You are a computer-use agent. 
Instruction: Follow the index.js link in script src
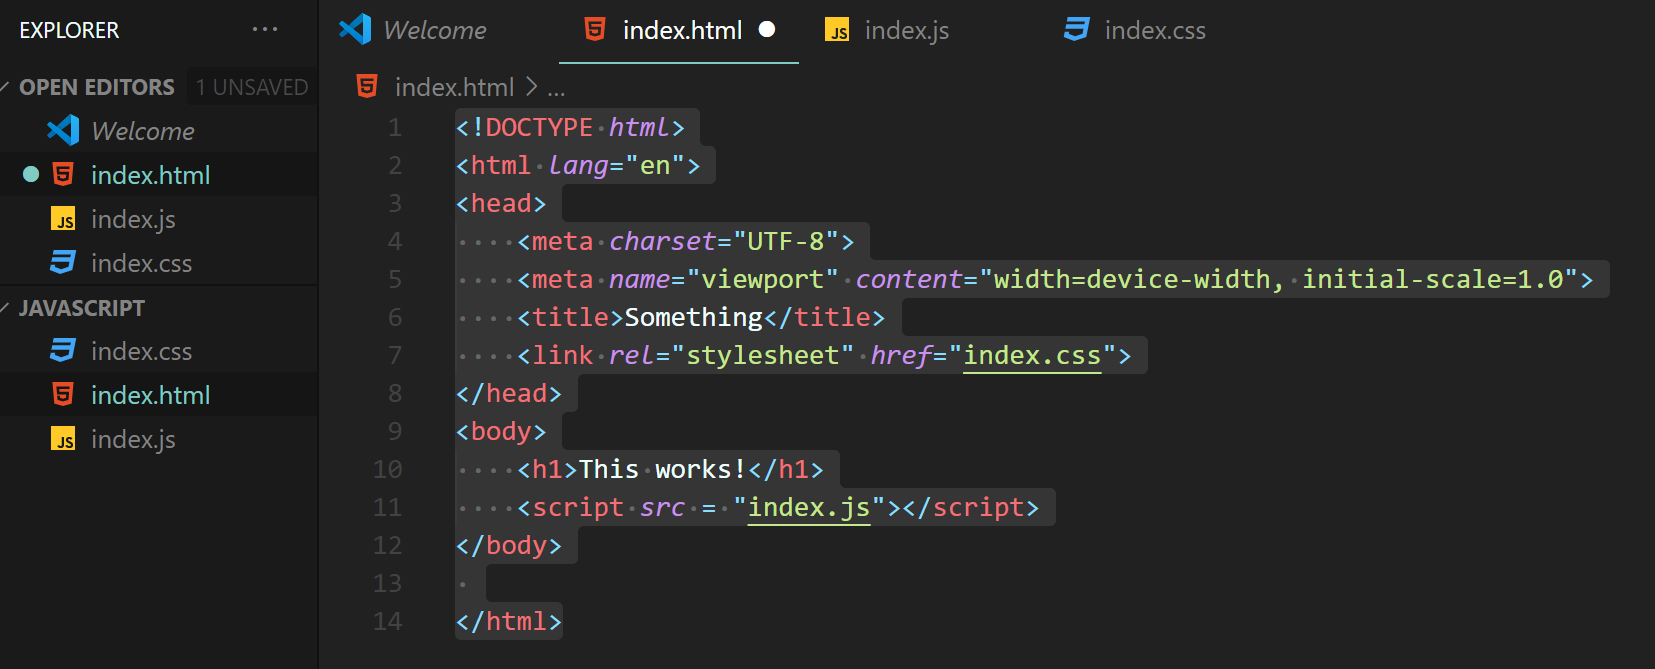809,507
